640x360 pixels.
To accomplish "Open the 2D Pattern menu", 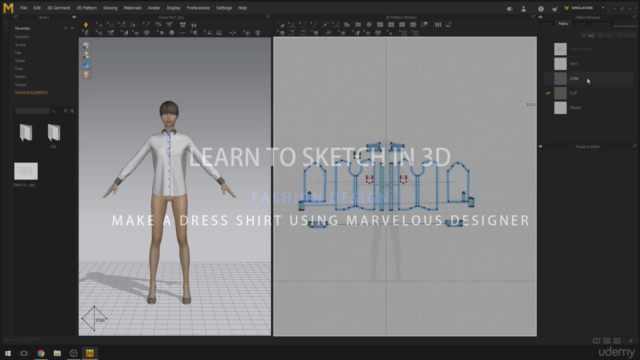I will pos(87,8).
